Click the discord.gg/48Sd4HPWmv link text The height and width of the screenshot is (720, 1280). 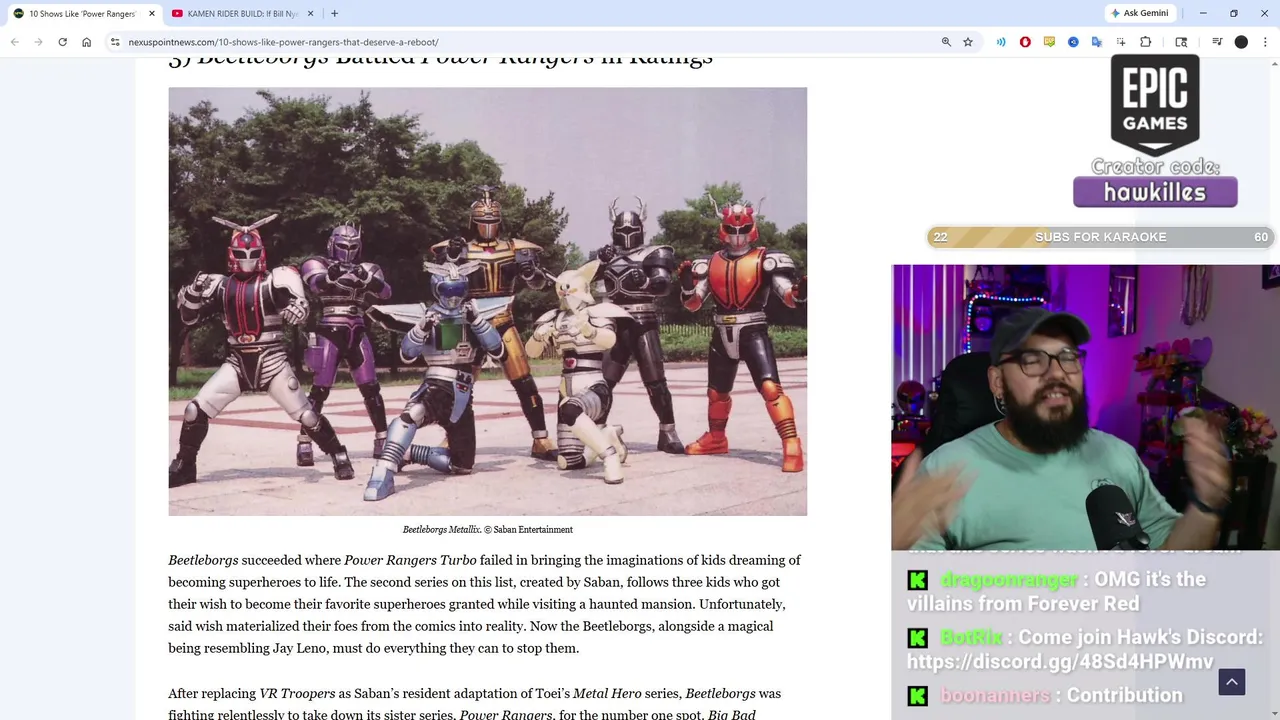tap(1060, 661)
